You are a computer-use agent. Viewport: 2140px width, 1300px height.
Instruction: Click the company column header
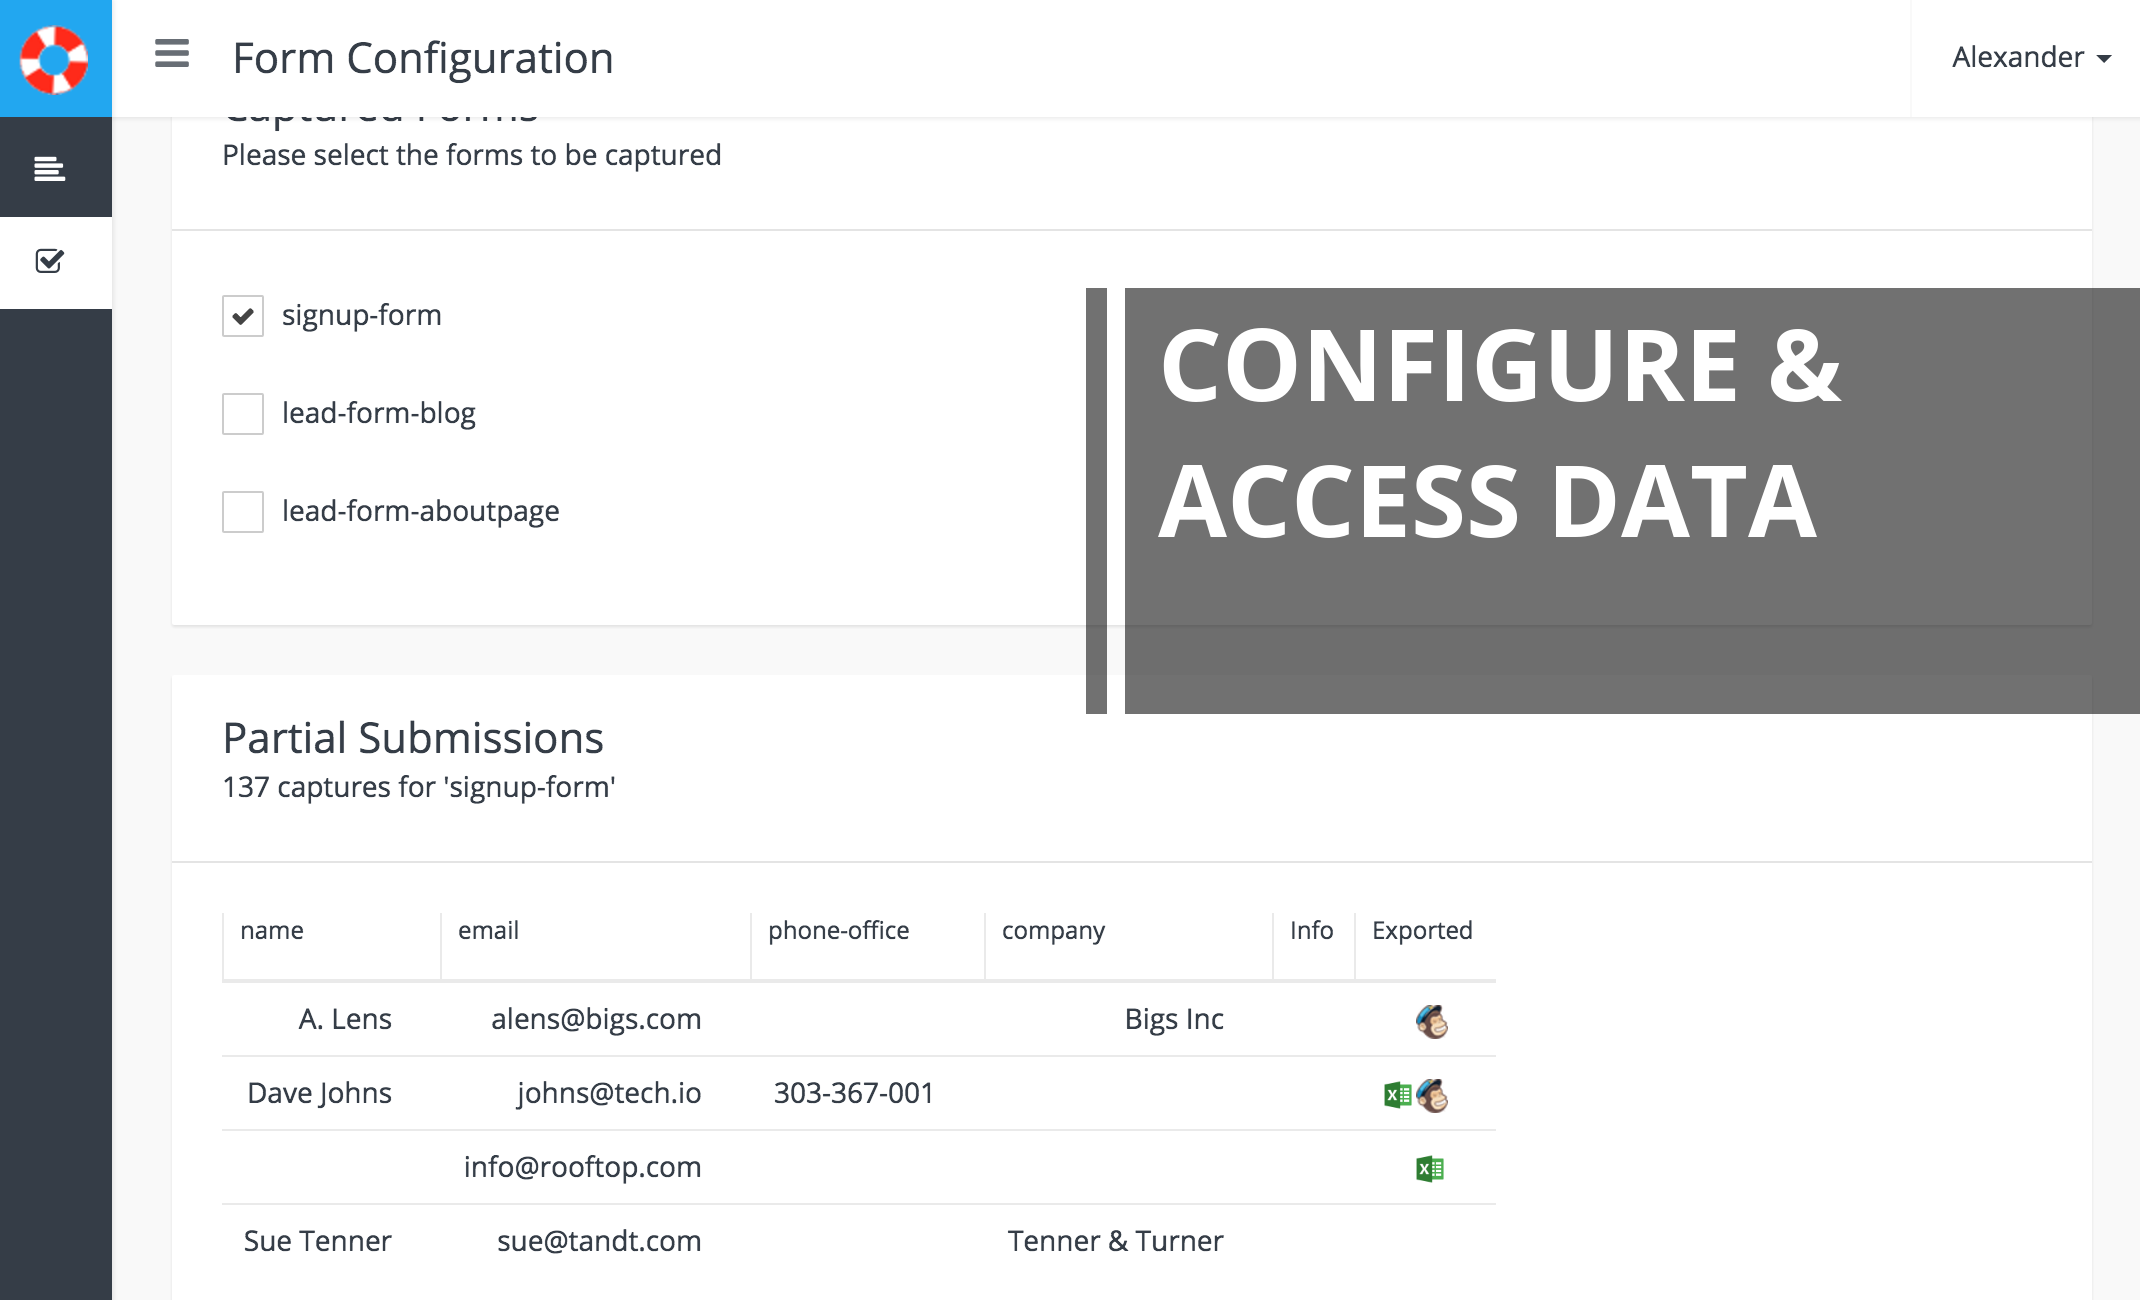tap(1053, 931)
